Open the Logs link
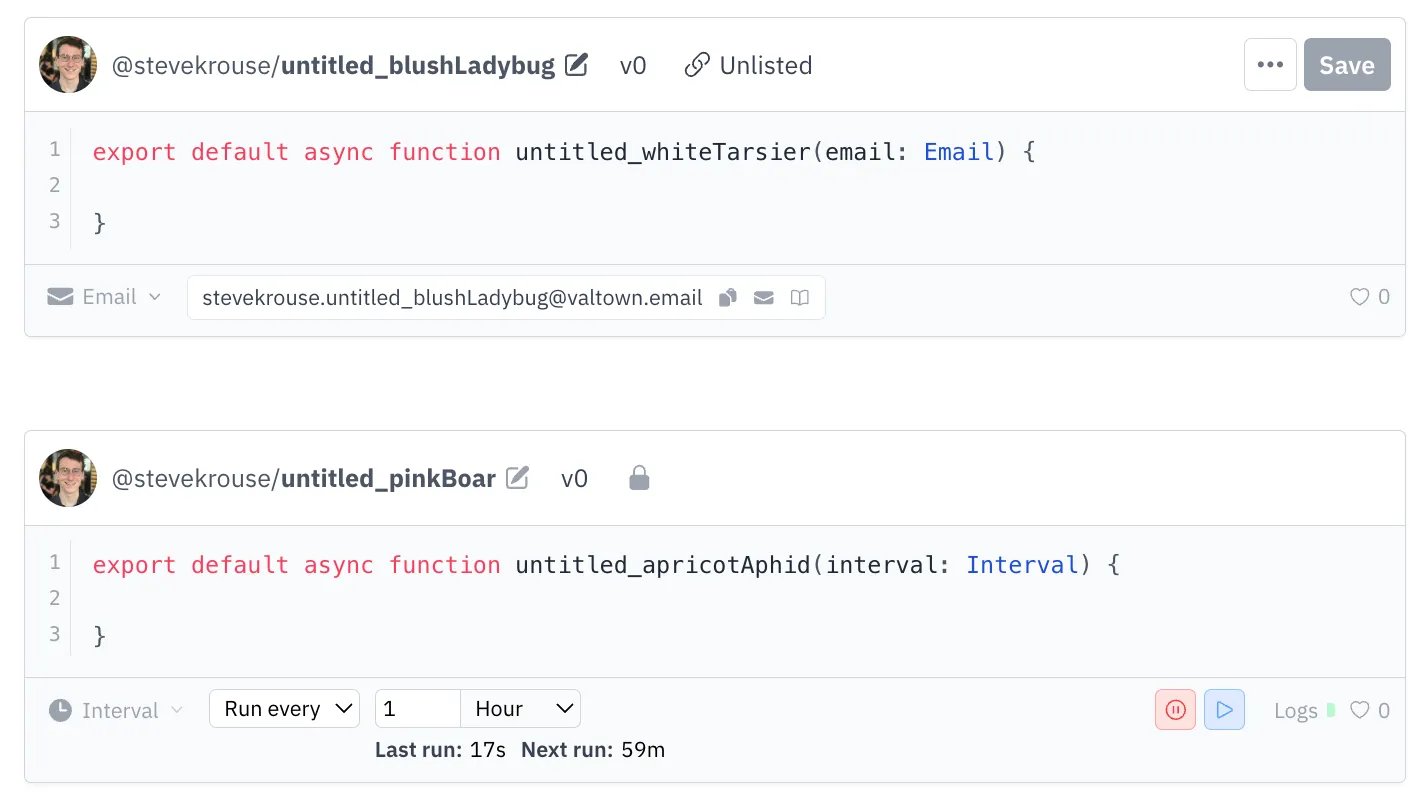This screenshot has width=1428, height=802. tap(1296, 710)
